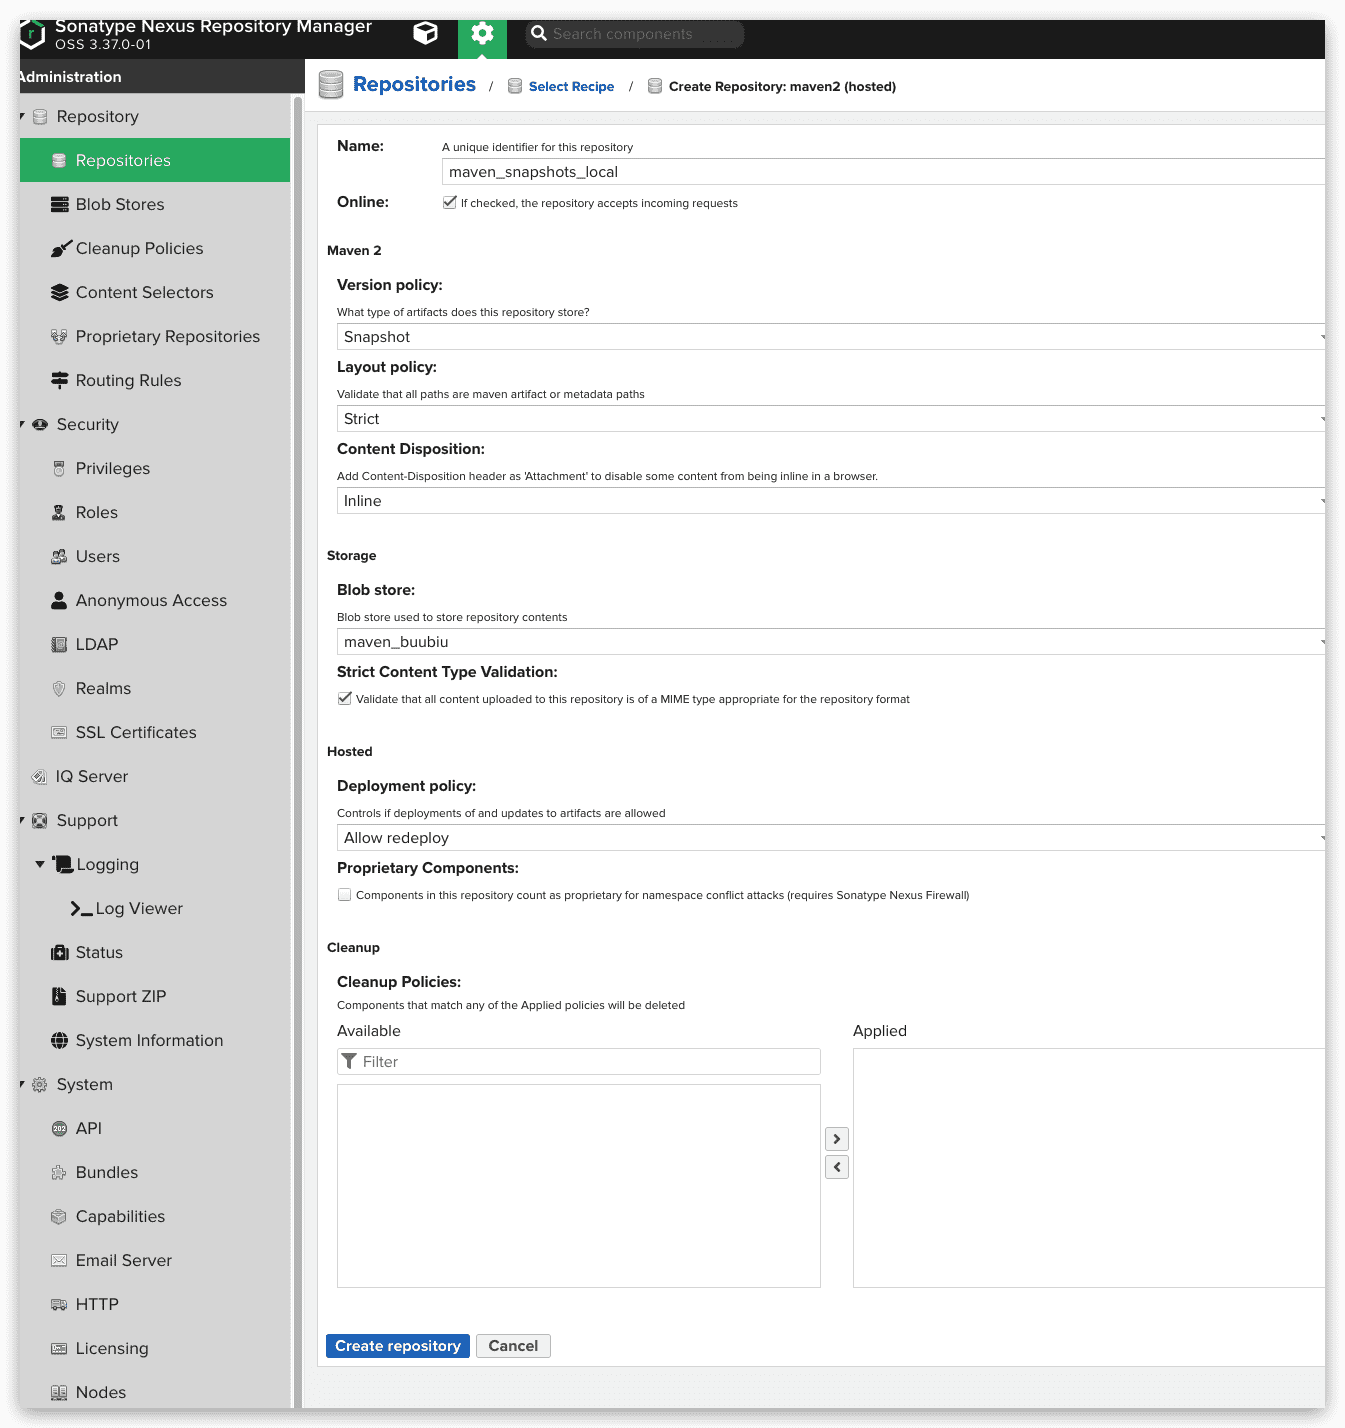Click the repository Name input field

(880, 172)
